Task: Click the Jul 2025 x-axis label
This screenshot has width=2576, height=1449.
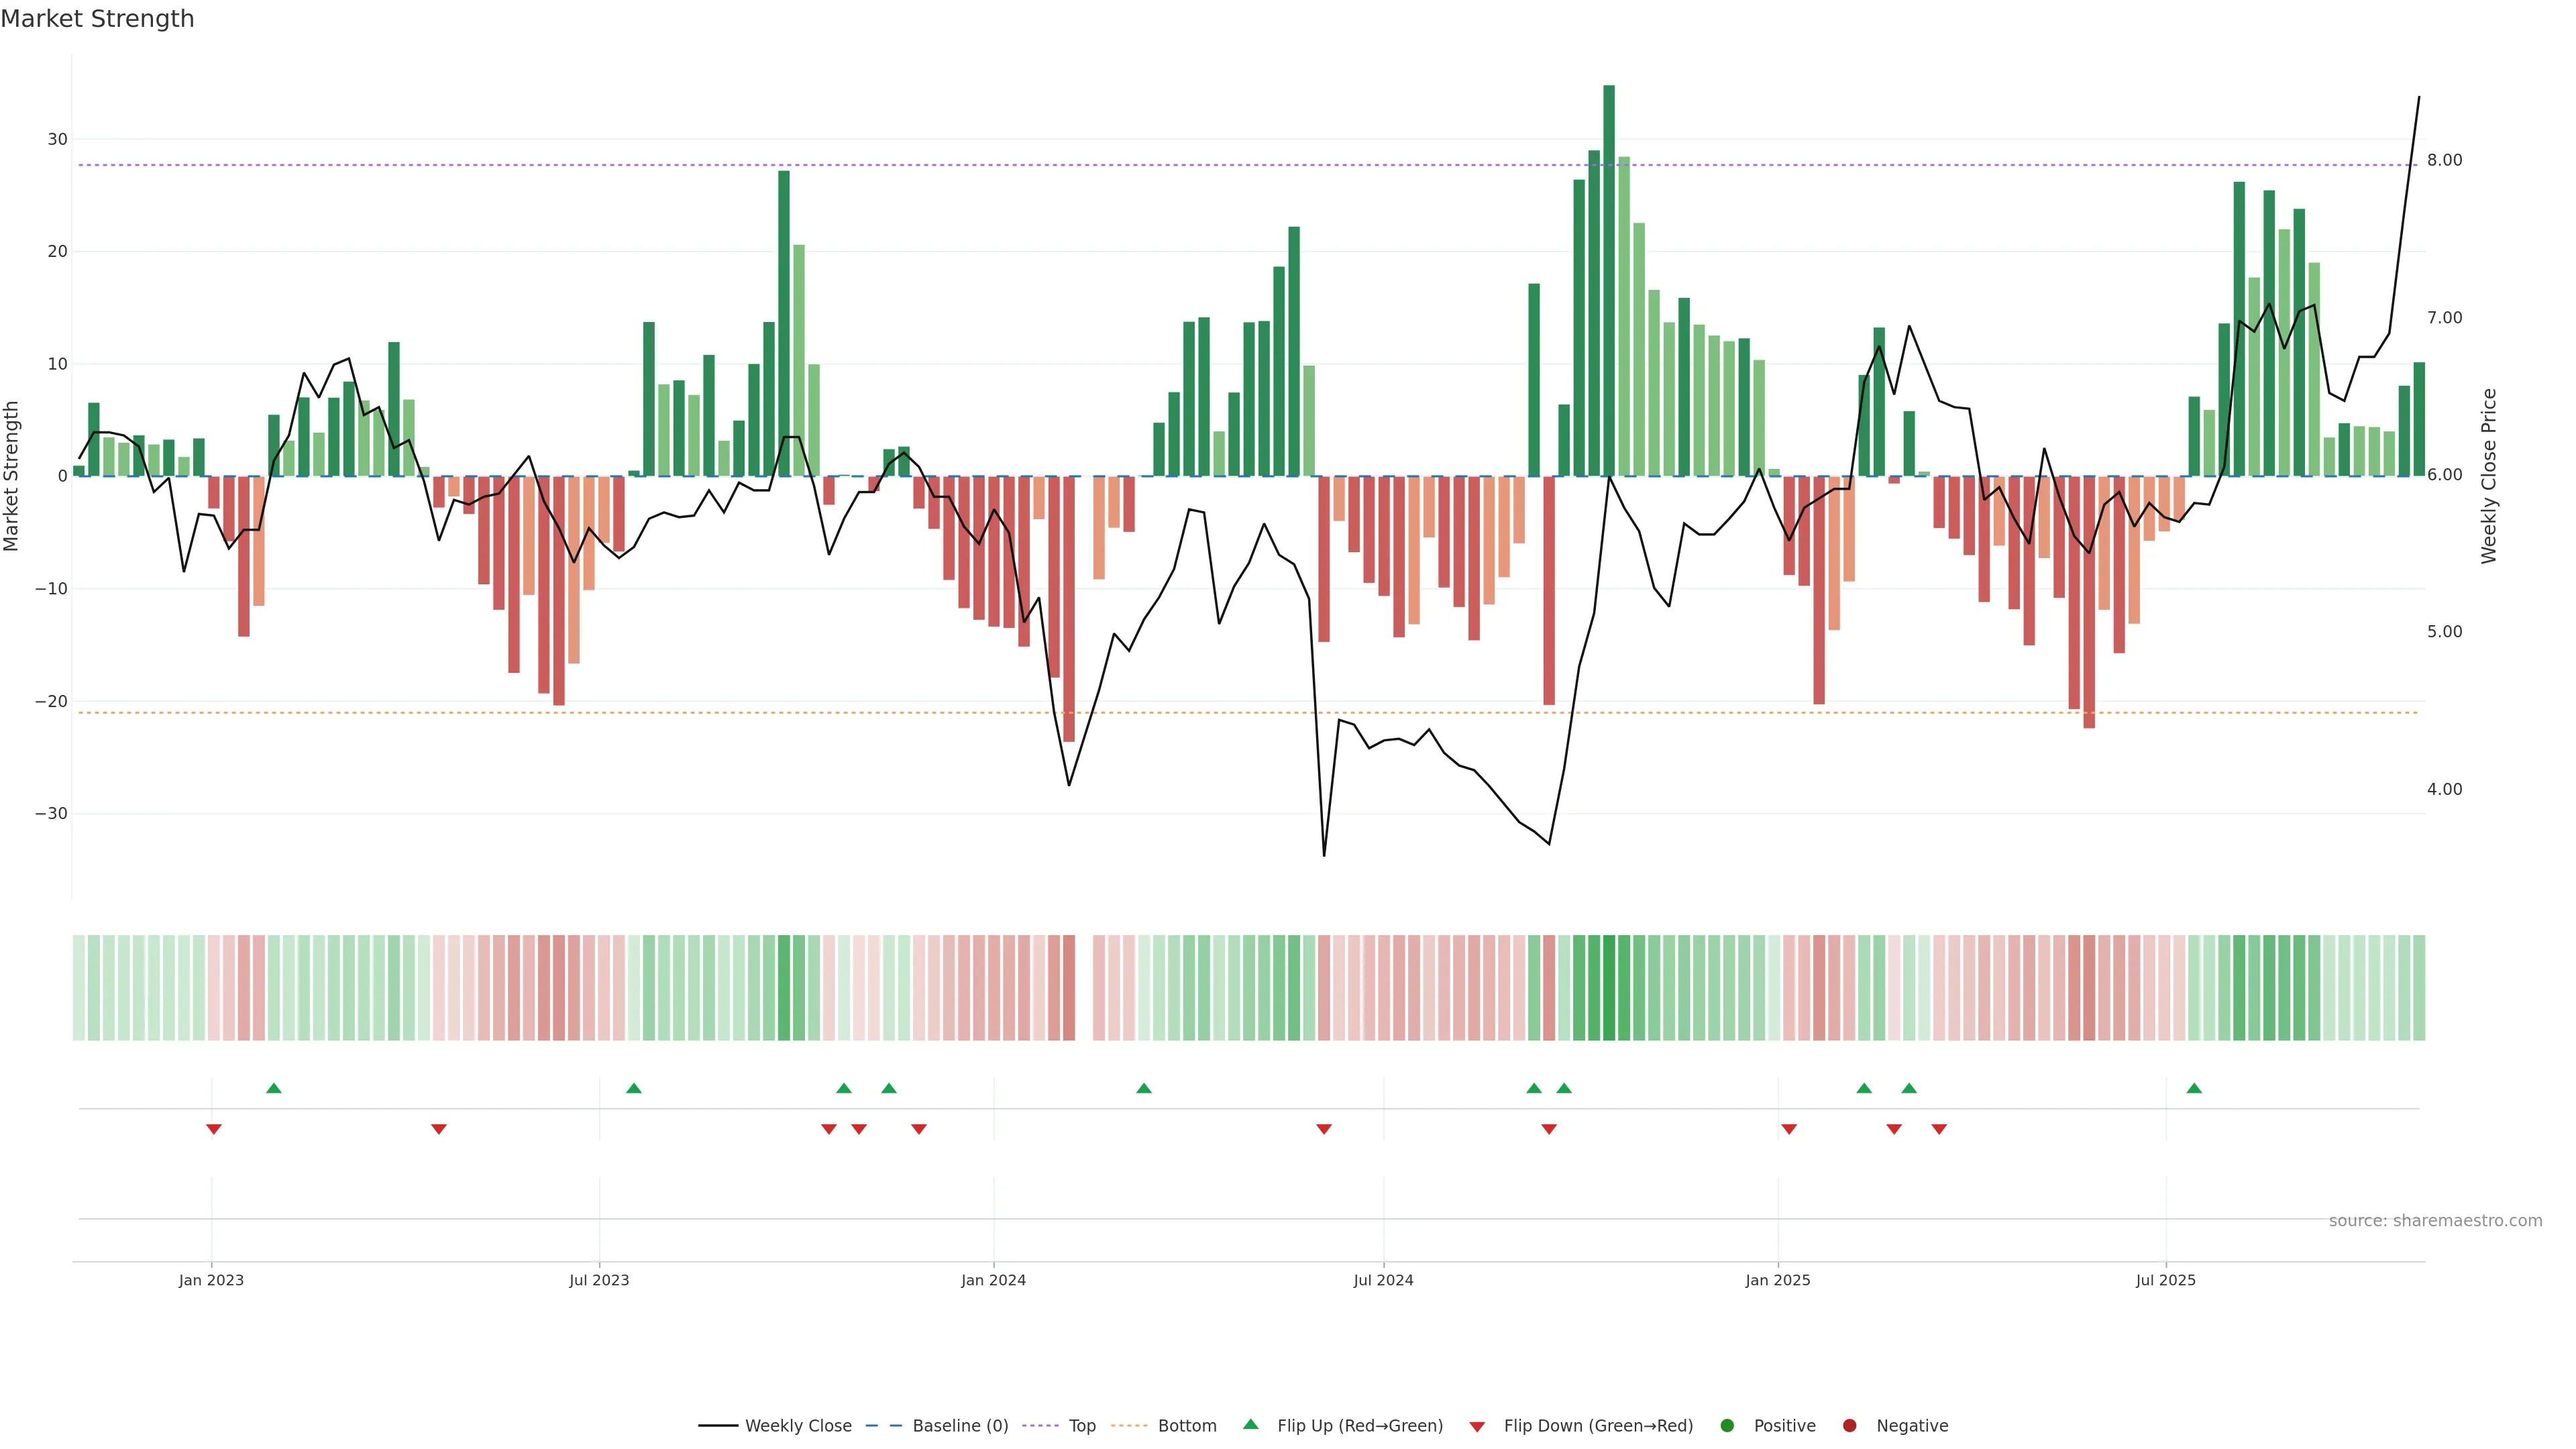Action: 2165,1280
